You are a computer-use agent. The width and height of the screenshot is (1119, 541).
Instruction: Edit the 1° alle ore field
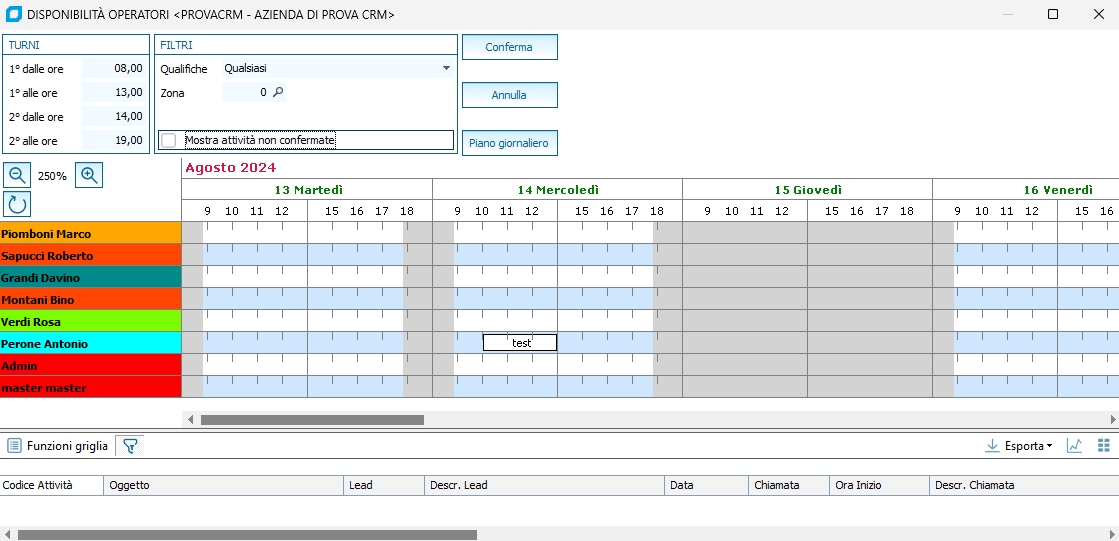[x=114, y=92]
